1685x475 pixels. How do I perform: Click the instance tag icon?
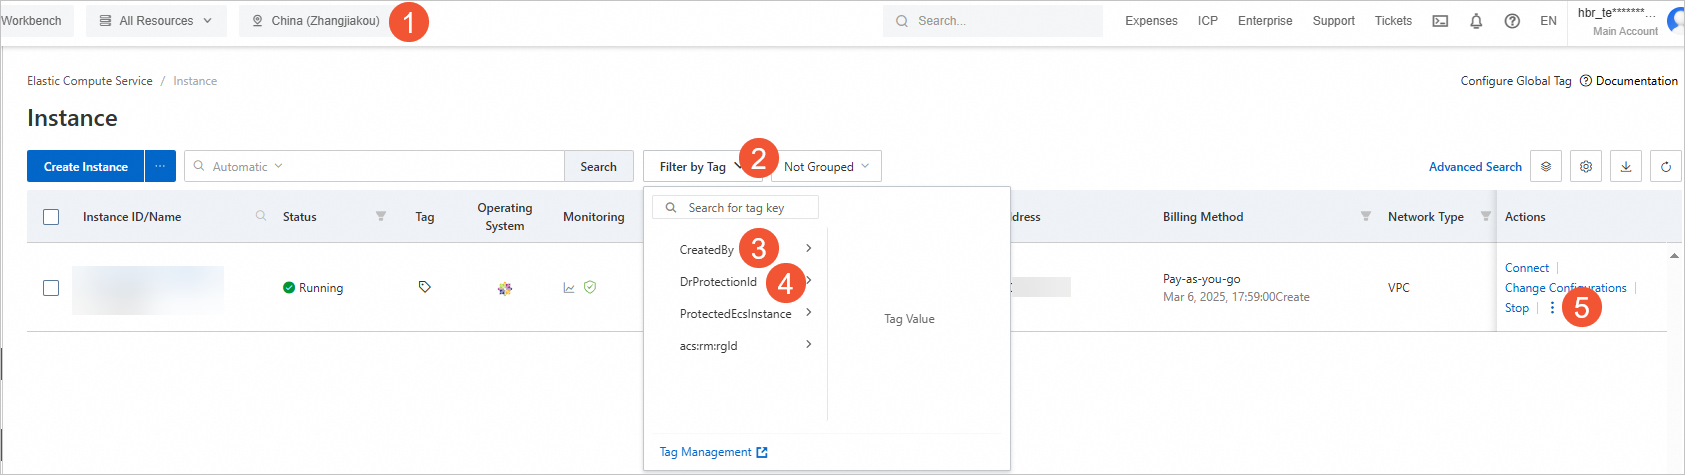tap(425, 287)
